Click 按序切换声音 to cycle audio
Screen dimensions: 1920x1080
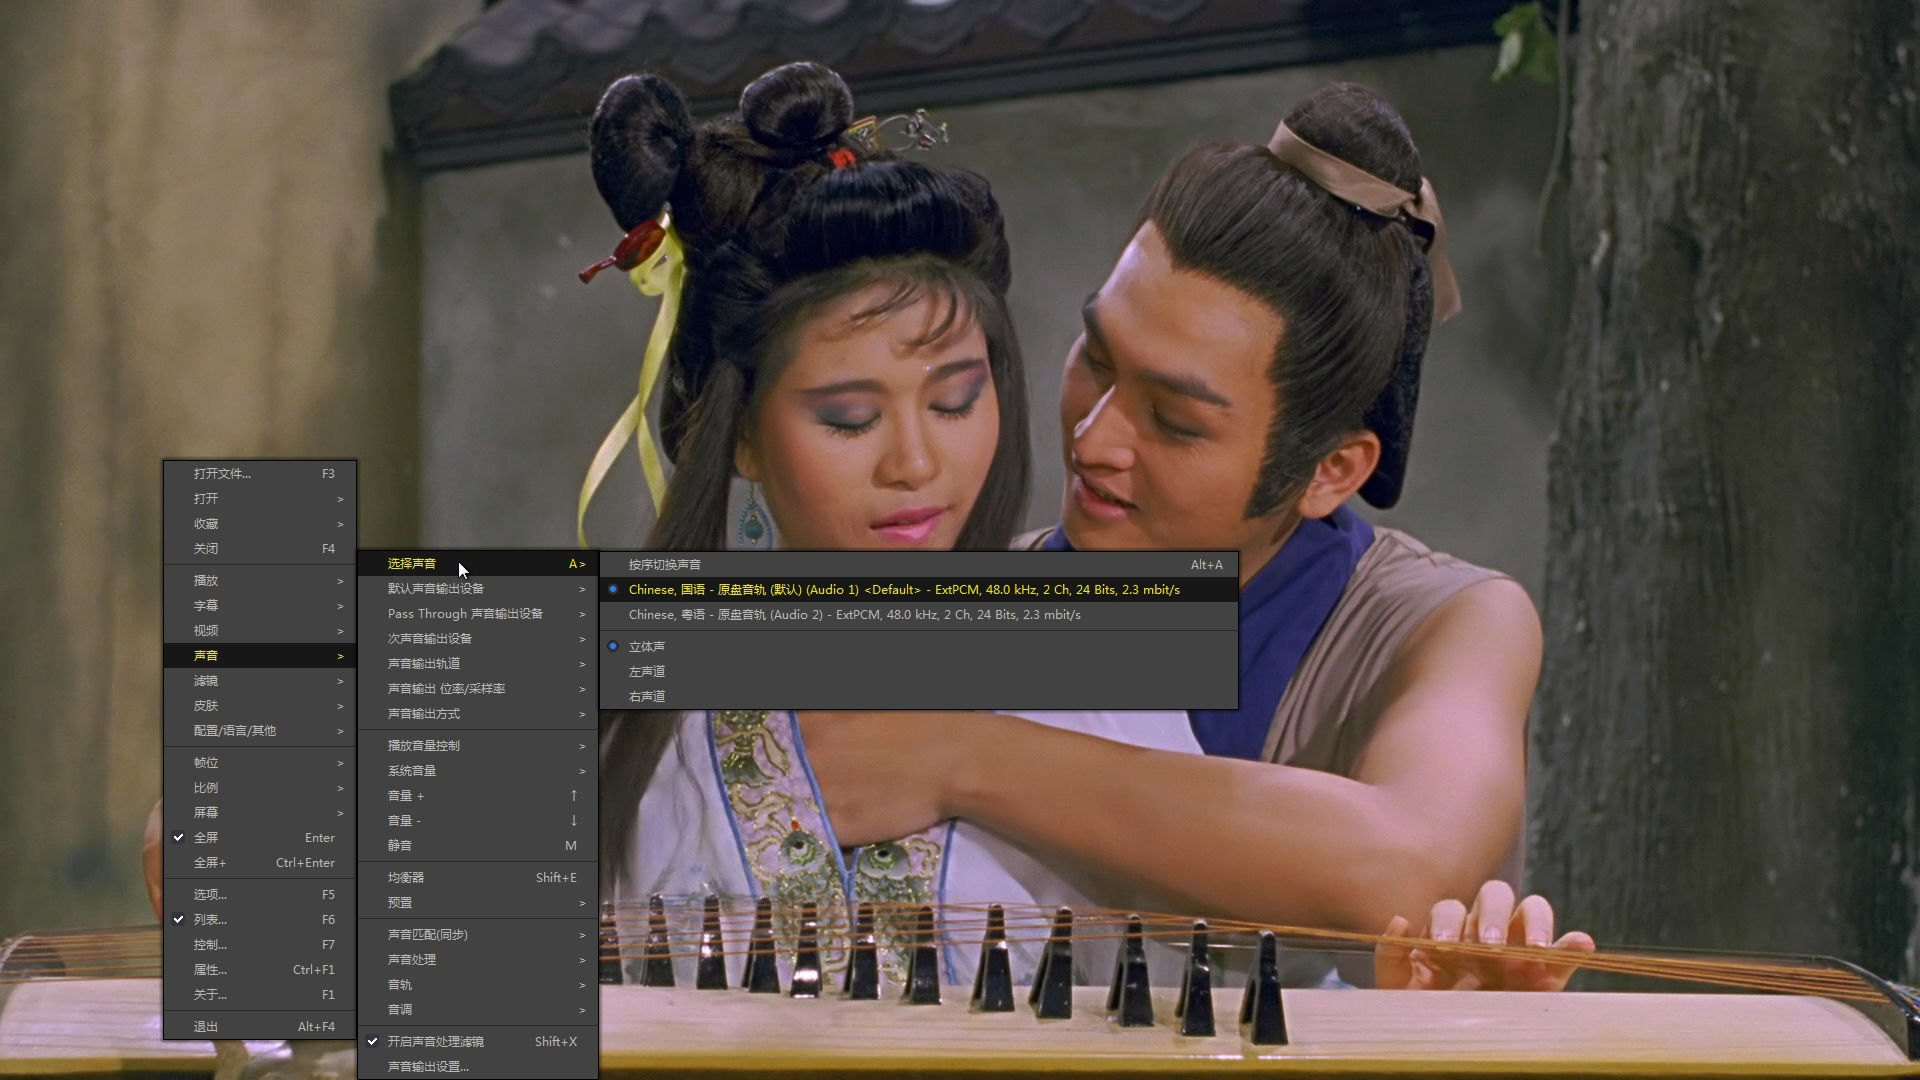[x=919, y=565]
